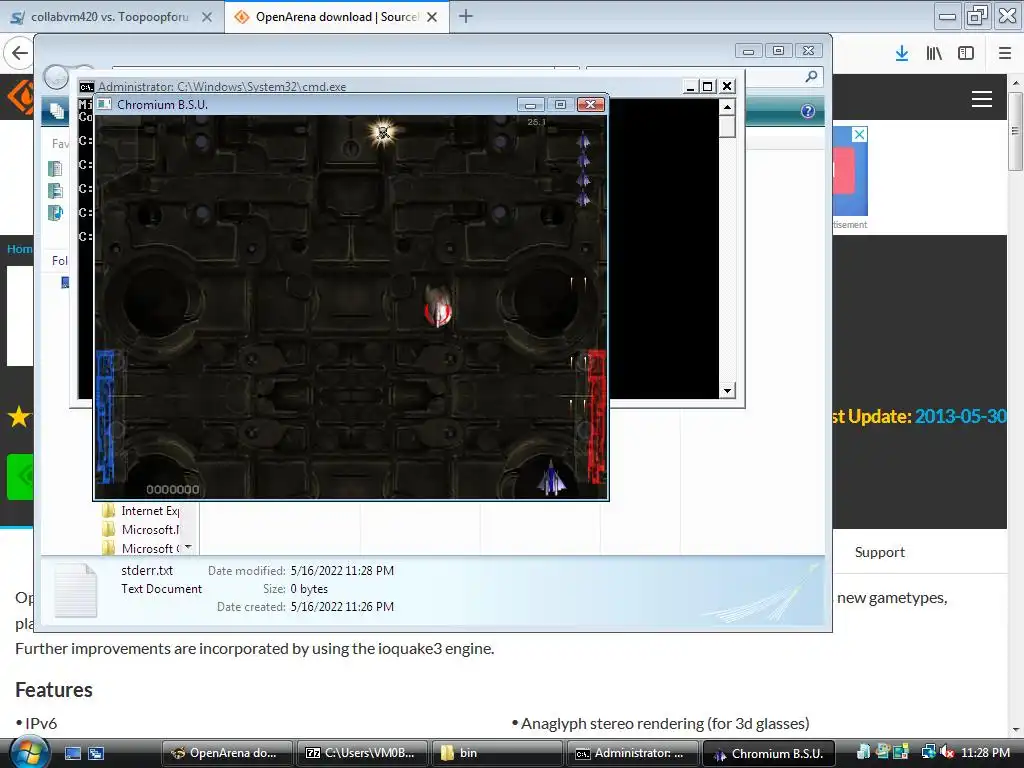Close the OpenArena download tab
Image resolution: width=1024 pixels, height=768 pixels.
432,17
